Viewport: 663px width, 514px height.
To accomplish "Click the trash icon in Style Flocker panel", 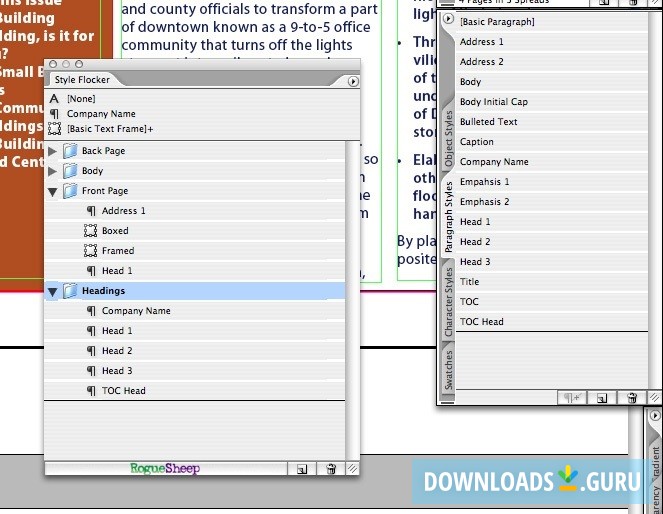I will click(x=331, y=469).
